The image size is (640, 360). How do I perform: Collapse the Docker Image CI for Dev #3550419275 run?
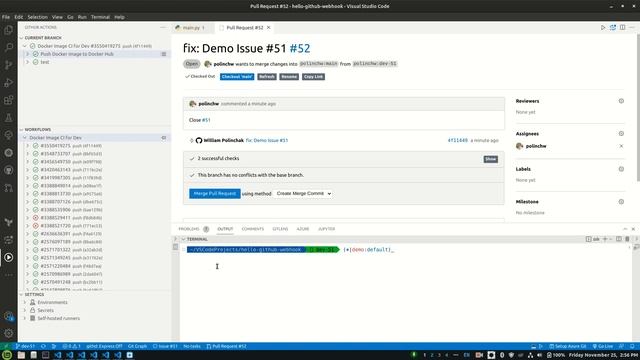[x=24, y=46]
